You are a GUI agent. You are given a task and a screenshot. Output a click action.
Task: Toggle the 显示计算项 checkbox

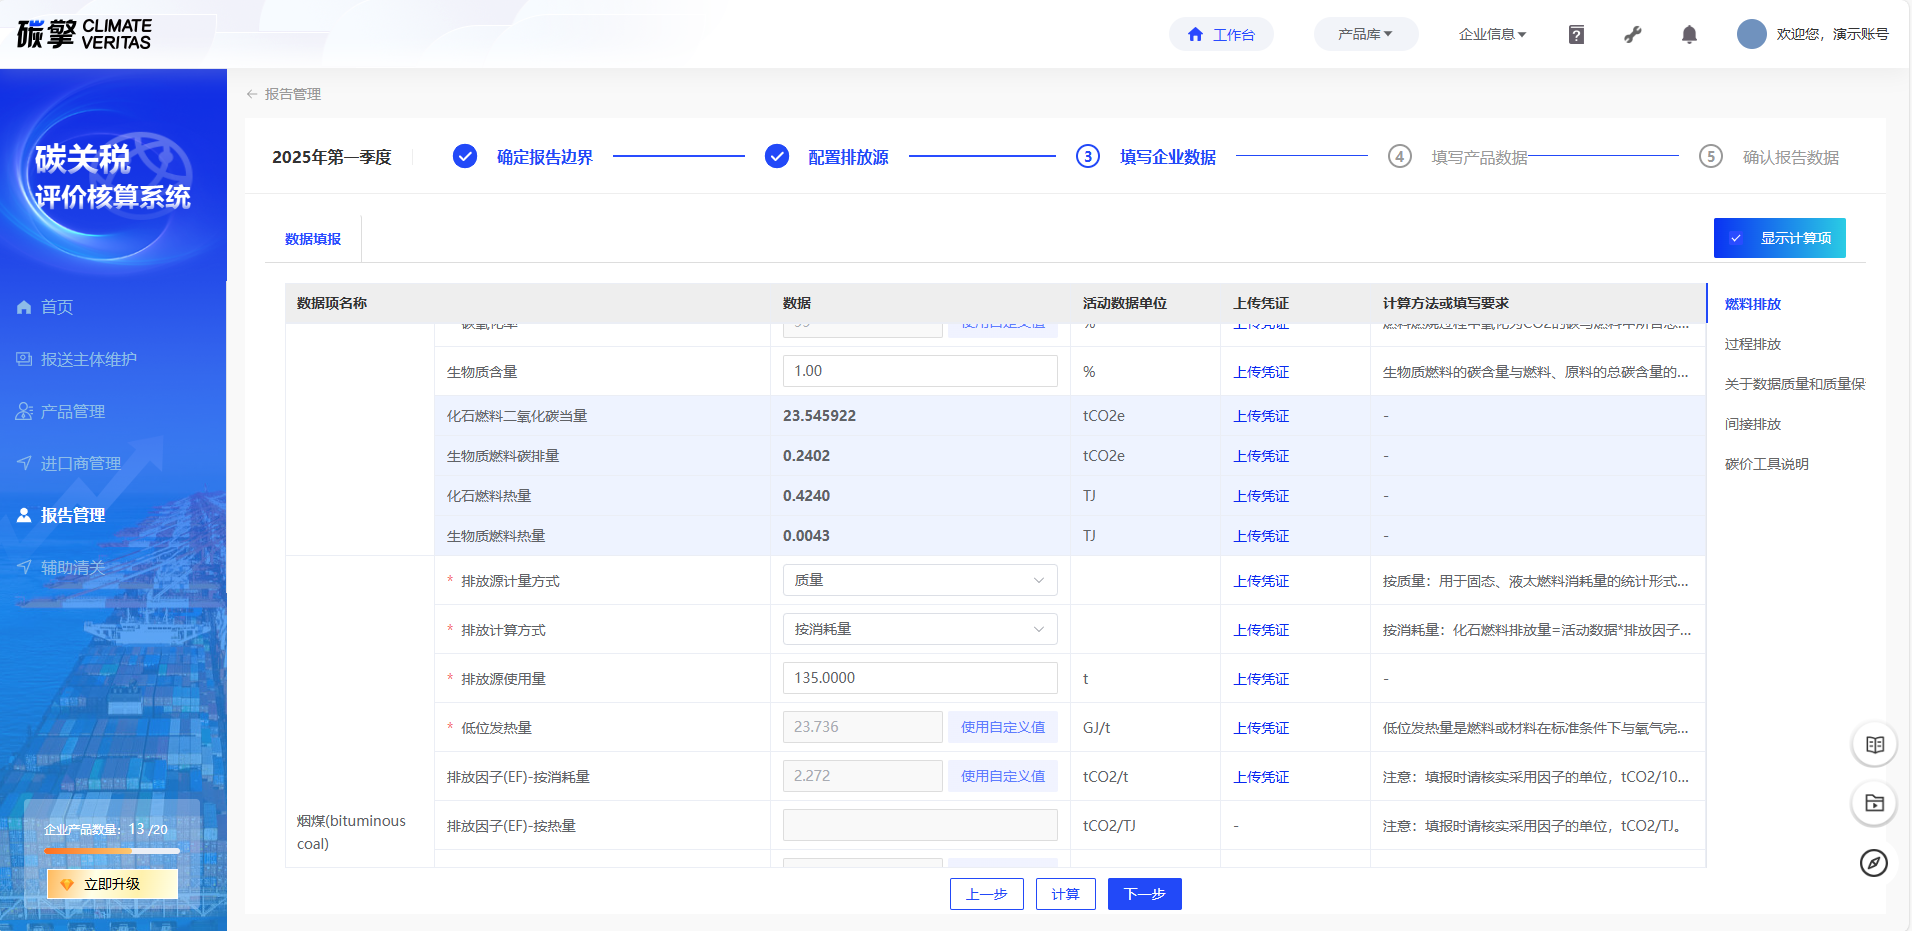[x=1736, y=238]
